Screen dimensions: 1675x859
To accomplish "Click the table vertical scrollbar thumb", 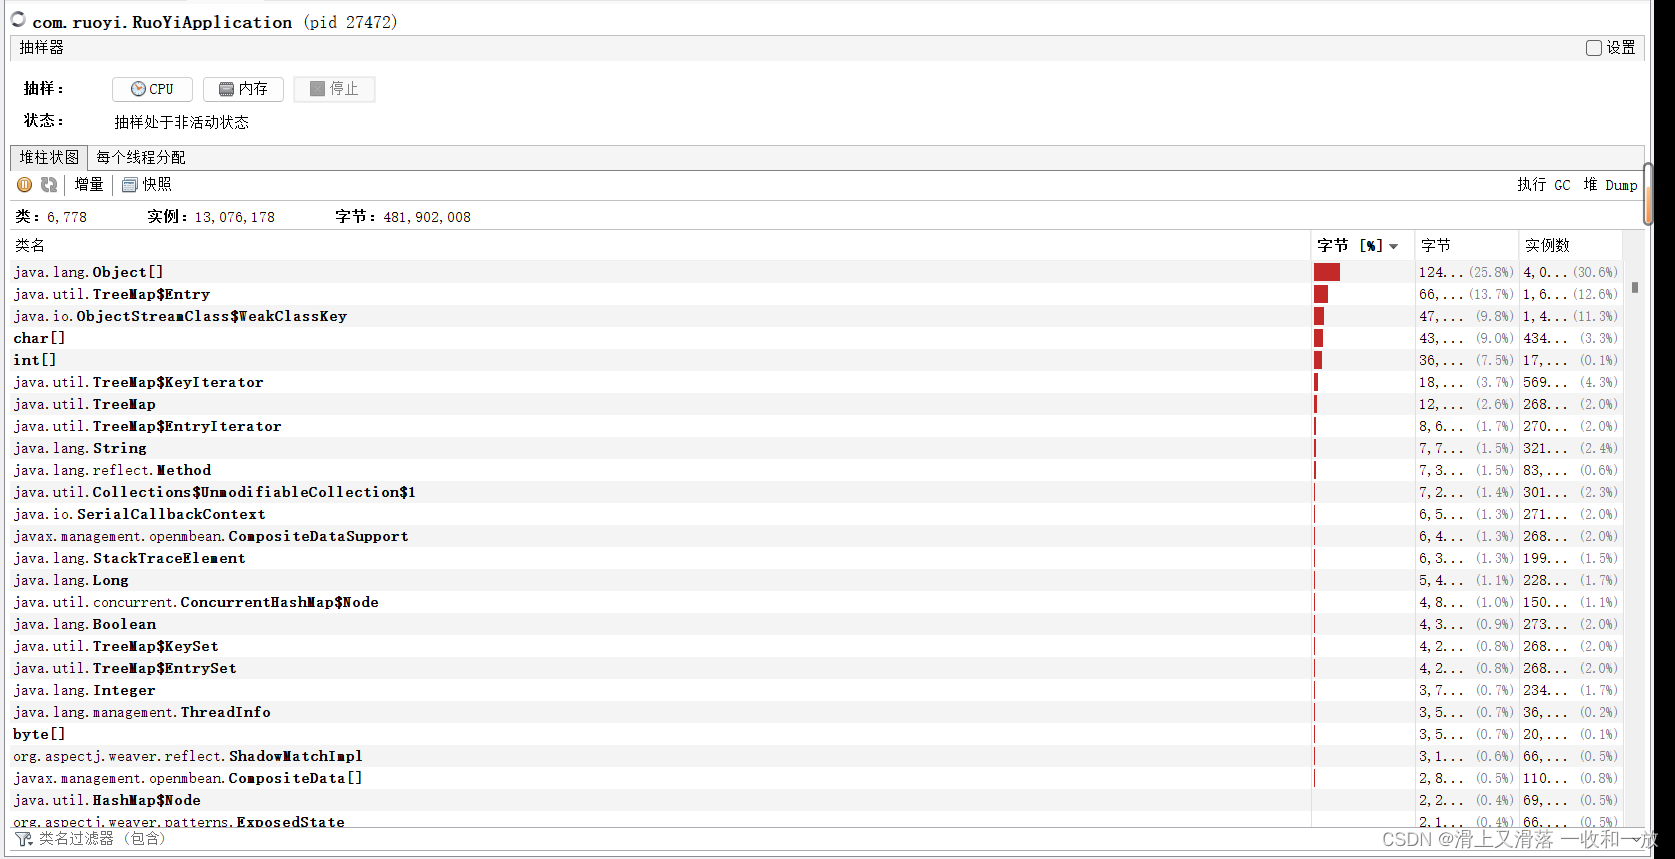I will (1635, 287).
